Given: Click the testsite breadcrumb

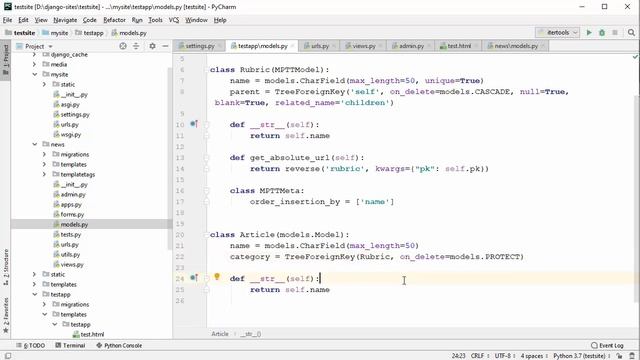Looking at the screenshot, I should 20,33.
